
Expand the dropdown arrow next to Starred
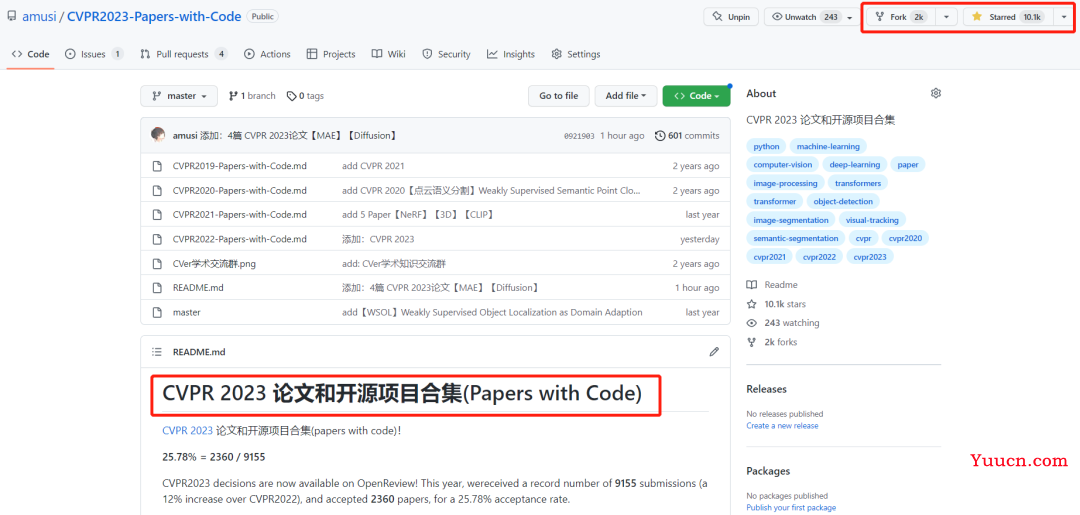pyautogui.click(x=1063, y=17)
